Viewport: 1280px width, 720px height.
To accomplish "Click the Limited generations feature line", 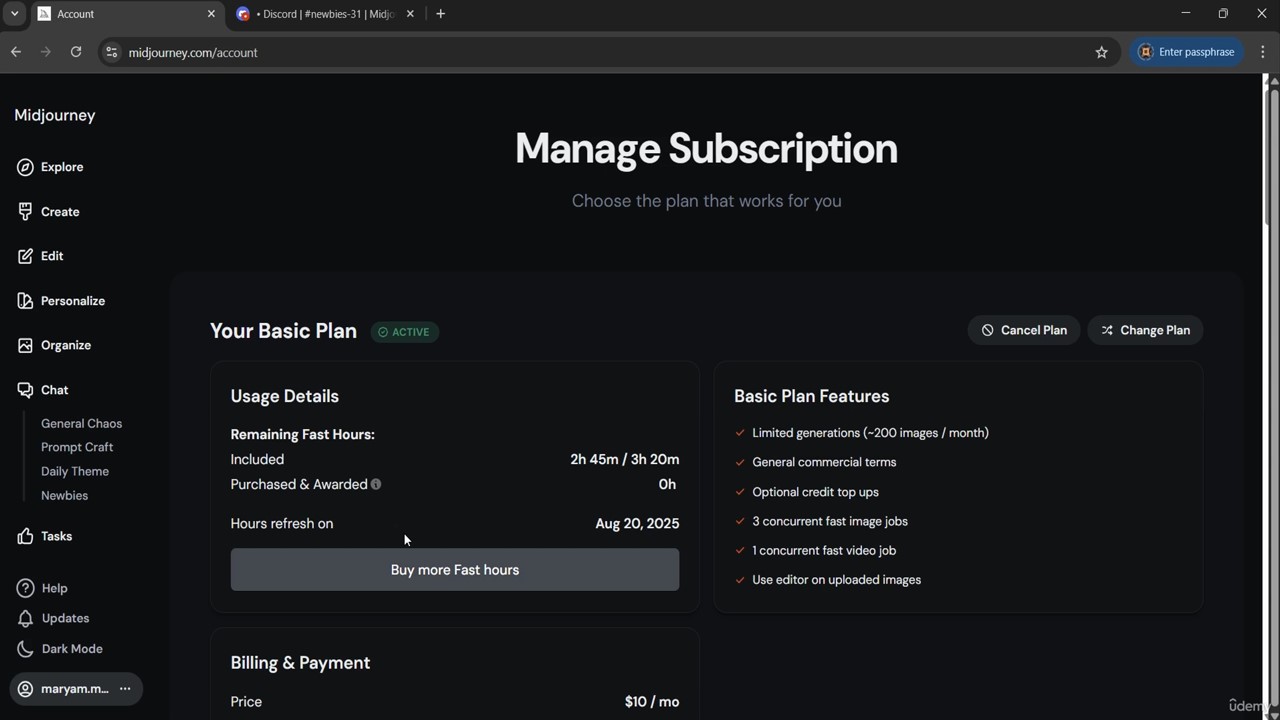I will (x=870, y=433).
